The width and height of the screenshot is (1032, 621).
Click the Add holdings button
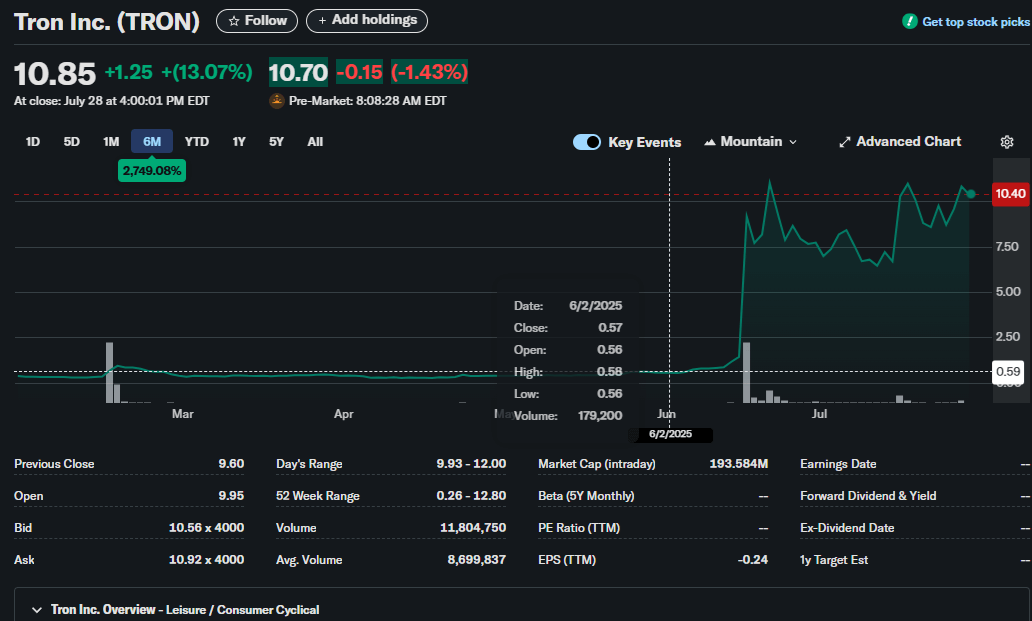pyautogui.click(x=367, y=20)
